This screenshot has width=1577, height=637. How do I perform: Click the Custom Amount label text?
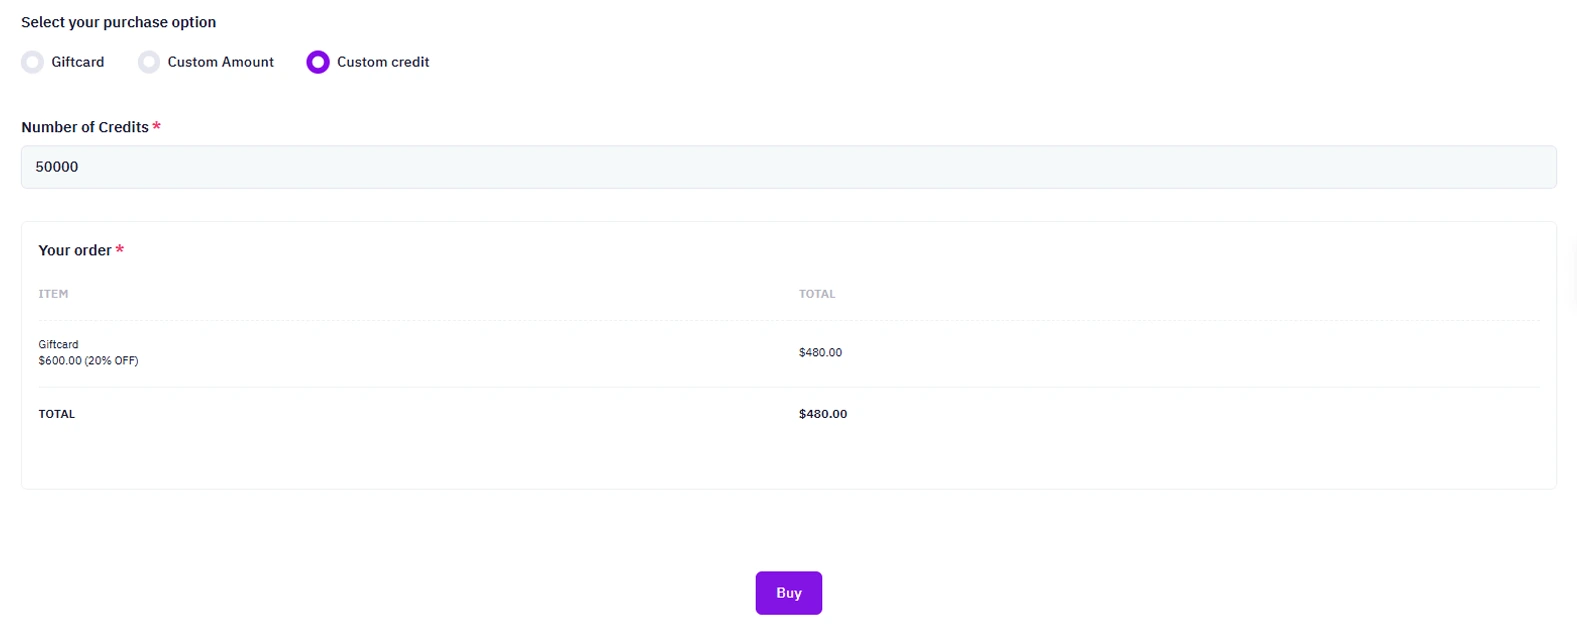pos(220,62)
